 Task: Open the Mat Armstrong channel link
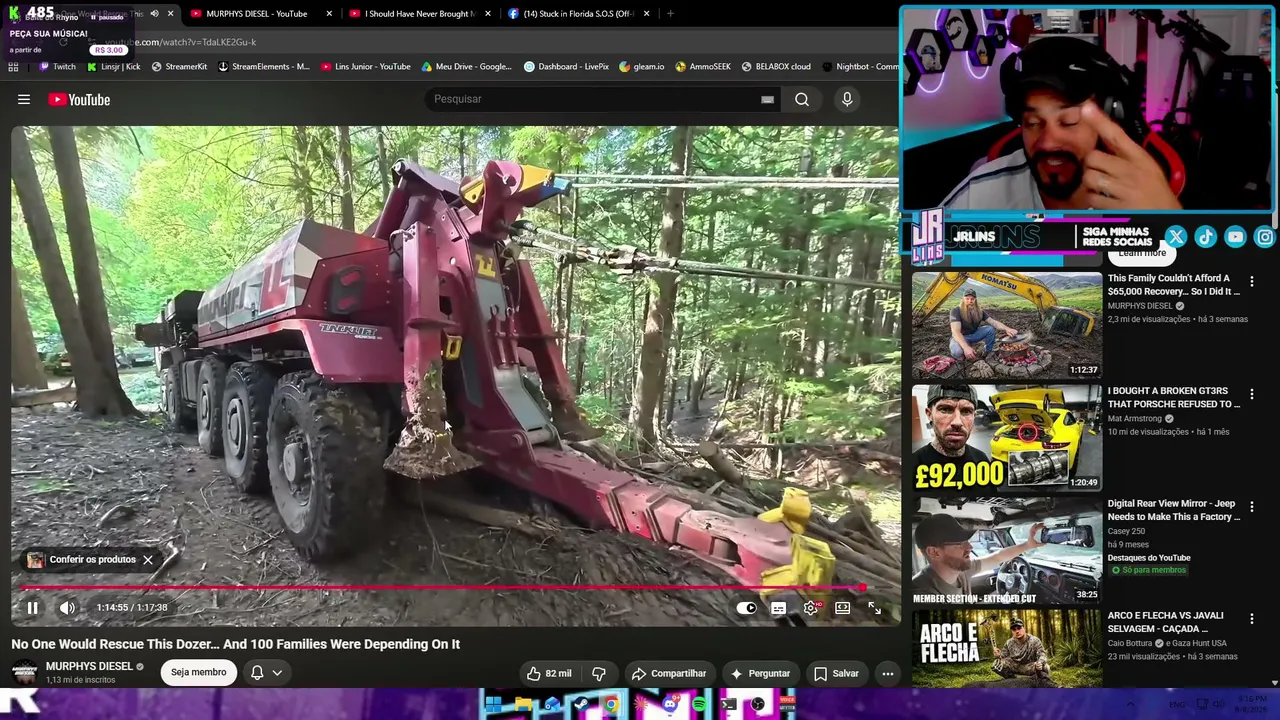pyautogui.click(x=1134, y=419)
